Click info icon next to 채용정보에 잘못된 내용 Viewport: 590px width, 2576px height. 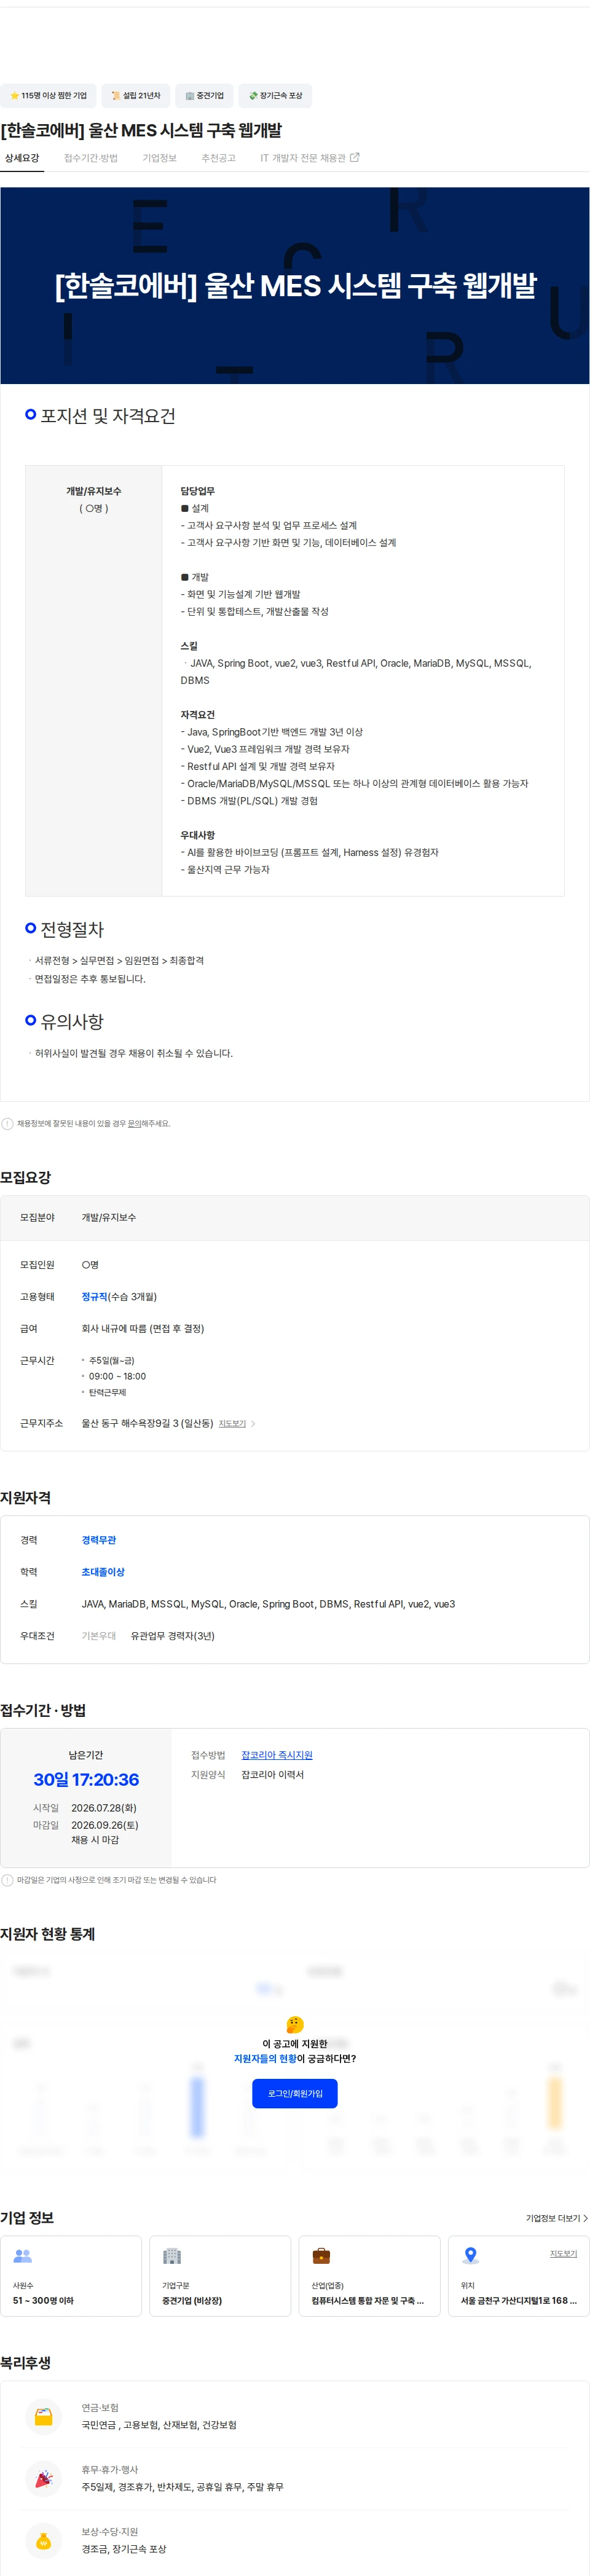(x=8, y=1123)
